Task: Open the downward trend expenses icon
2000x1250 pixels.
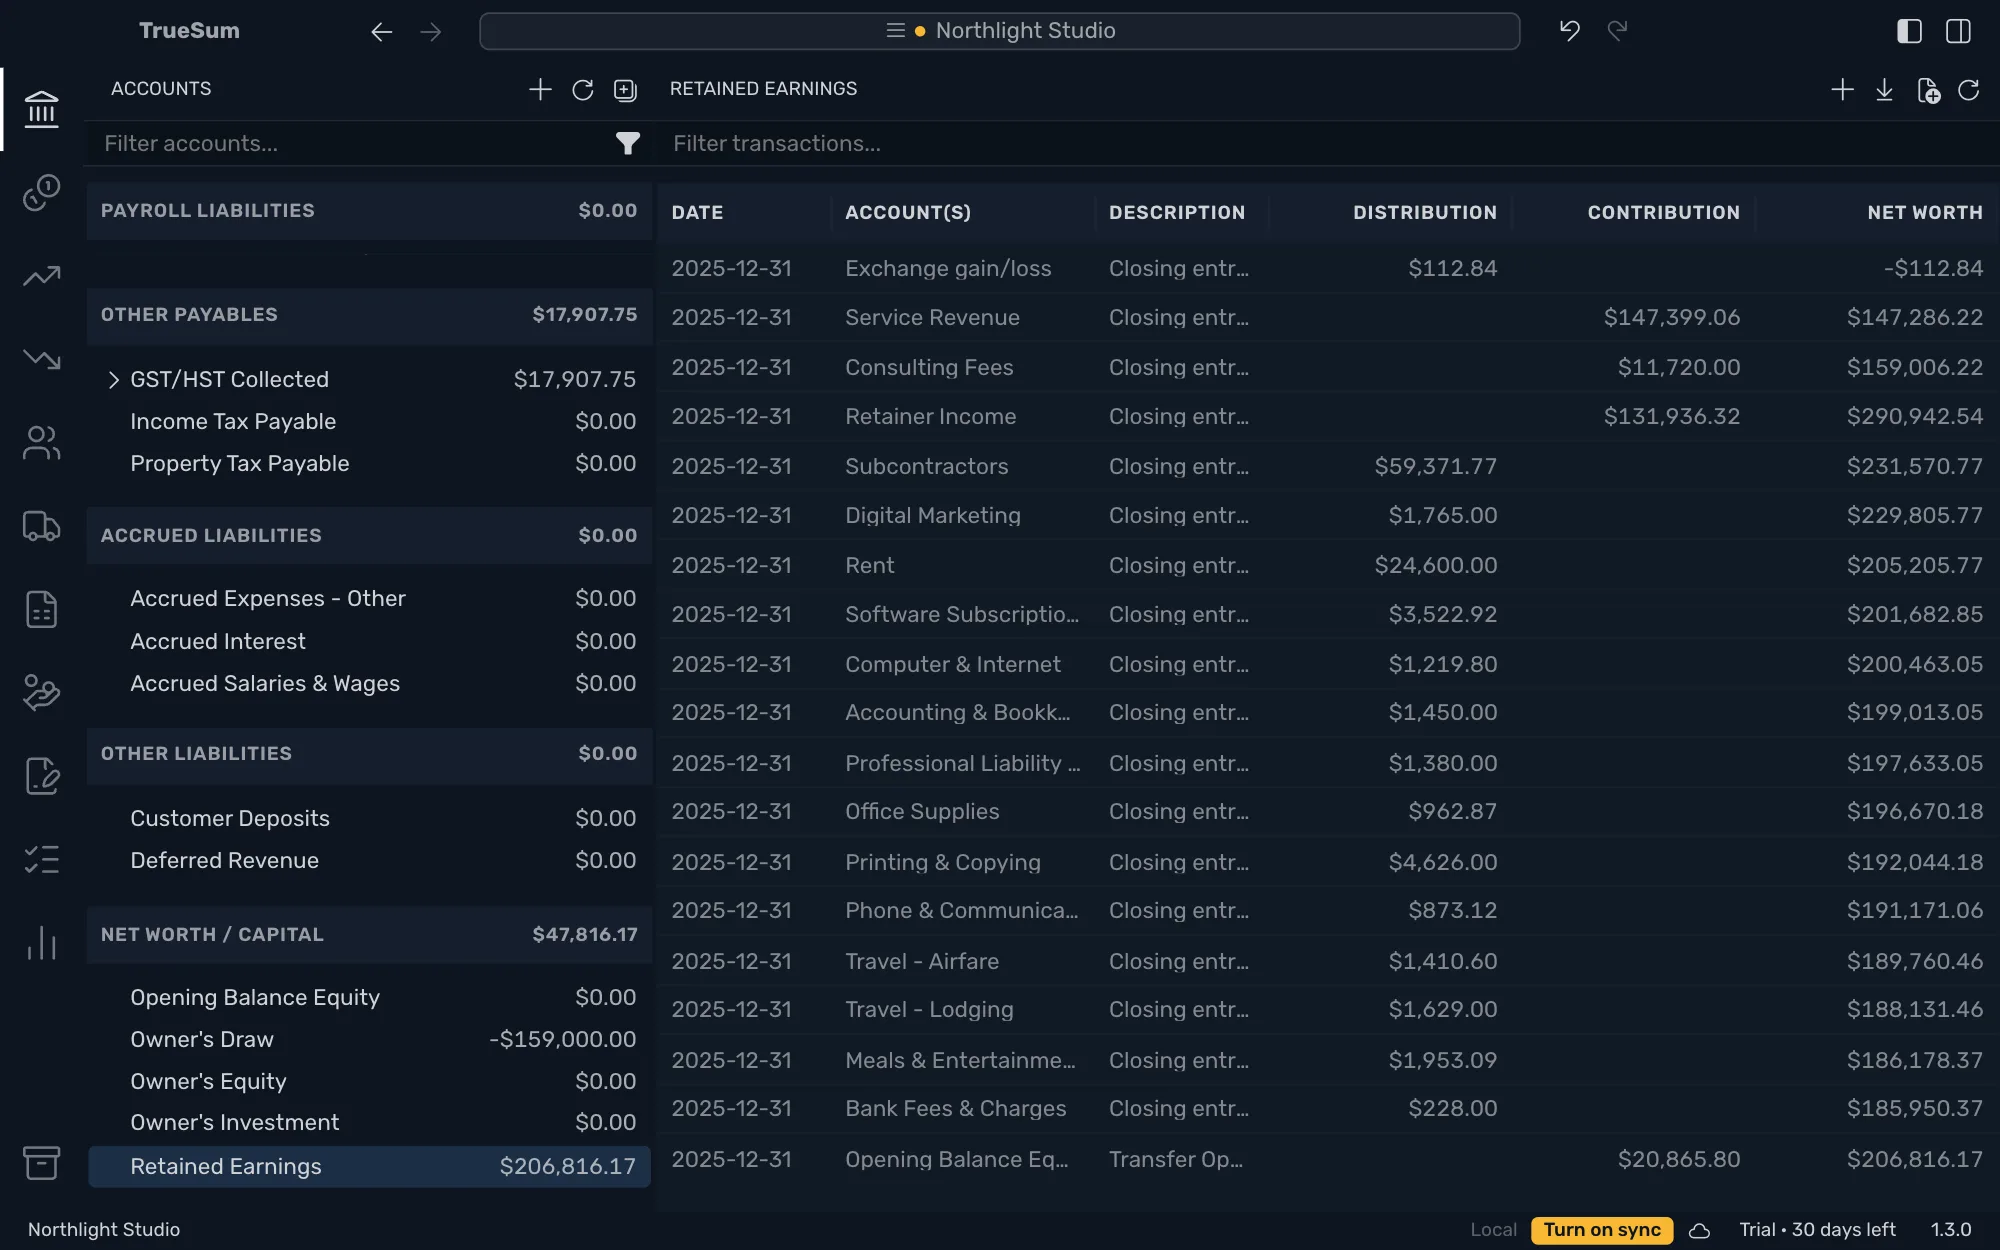Action: pyautogui.click(x=41, y=358)
